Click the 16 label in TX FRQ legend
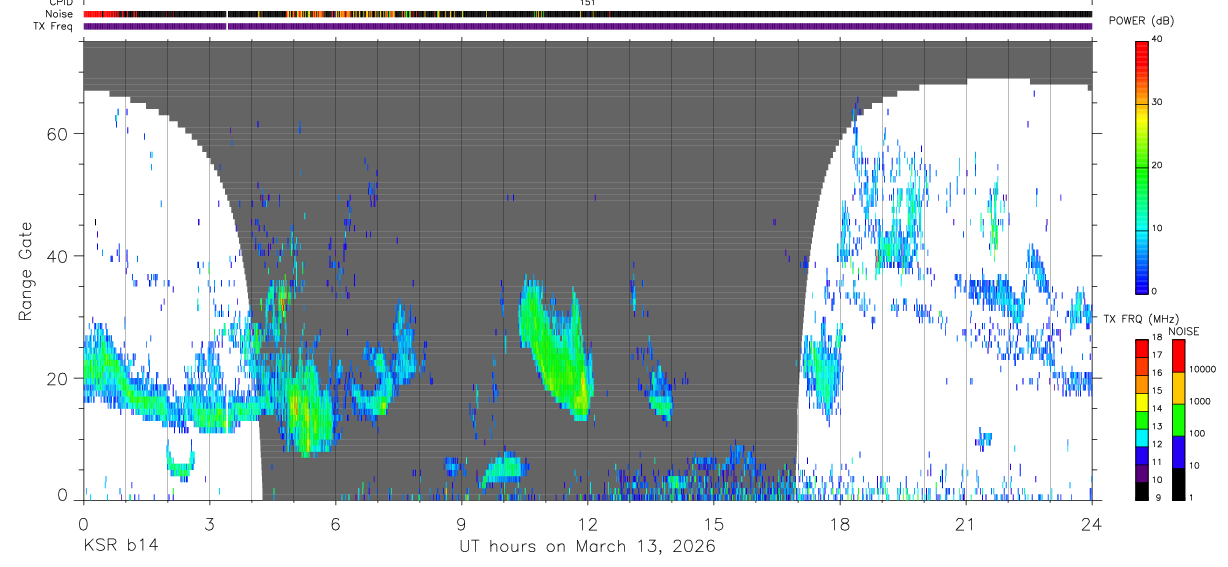Image resolution: width=1228 pixels, height=567 pixels. 1157,373
